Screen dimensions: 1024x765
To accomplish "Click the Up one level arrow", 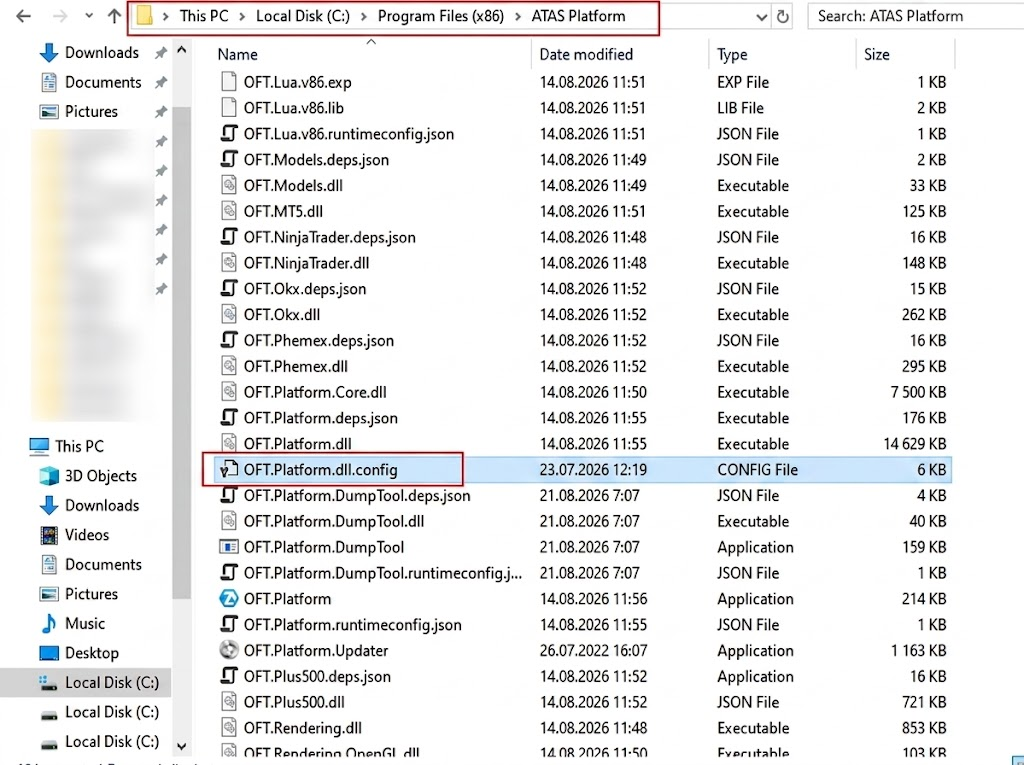I will pyautogui.click(x=114, y=16).
